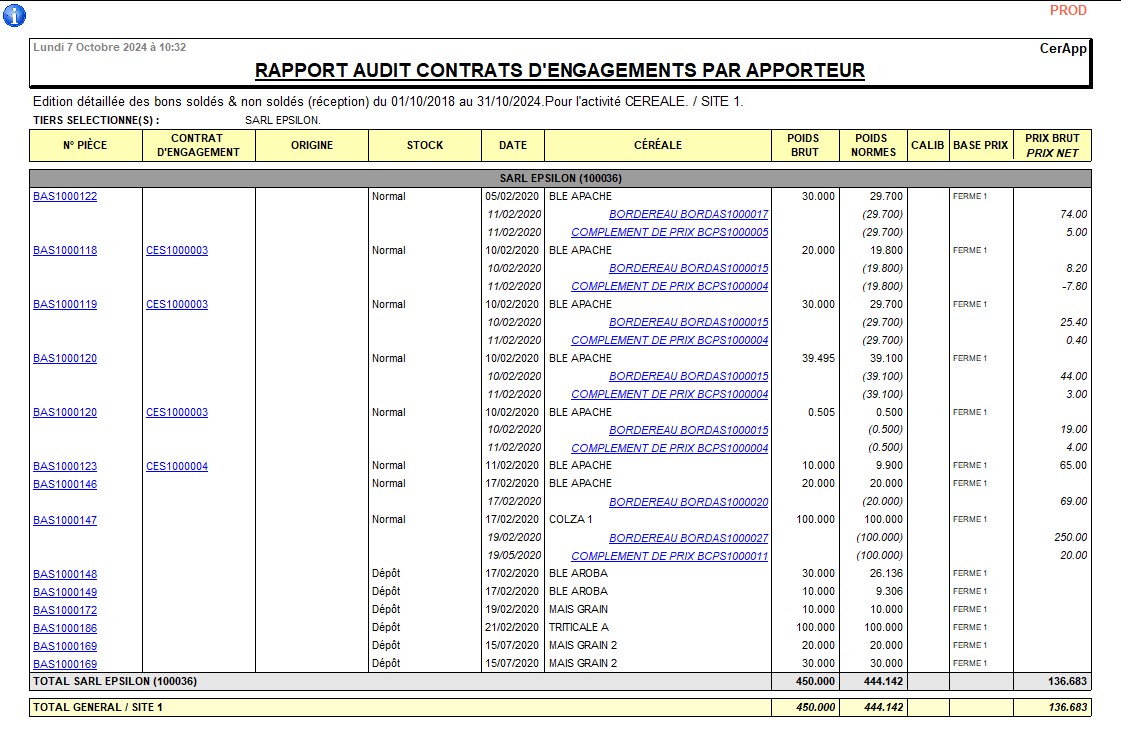Open the BAS1000119 piece link
This screenshot has height=729, width=1121.
pos(65,305)
